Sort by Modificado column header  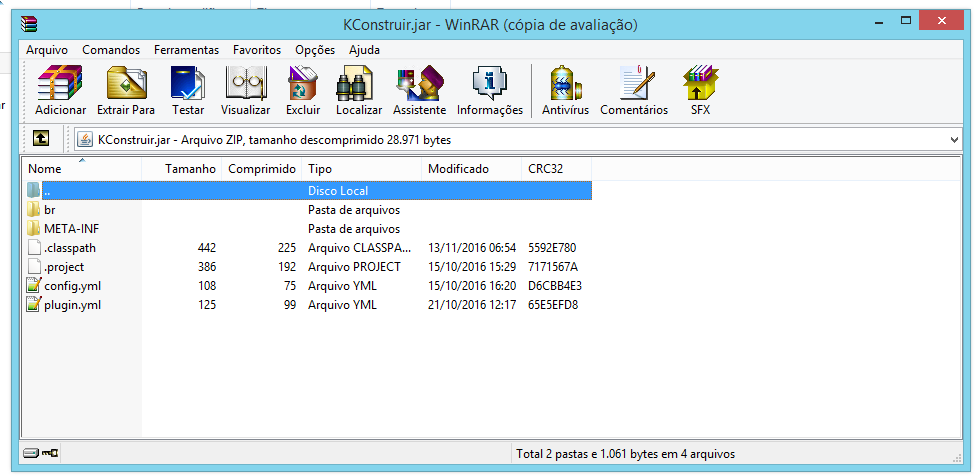[471, 169]
